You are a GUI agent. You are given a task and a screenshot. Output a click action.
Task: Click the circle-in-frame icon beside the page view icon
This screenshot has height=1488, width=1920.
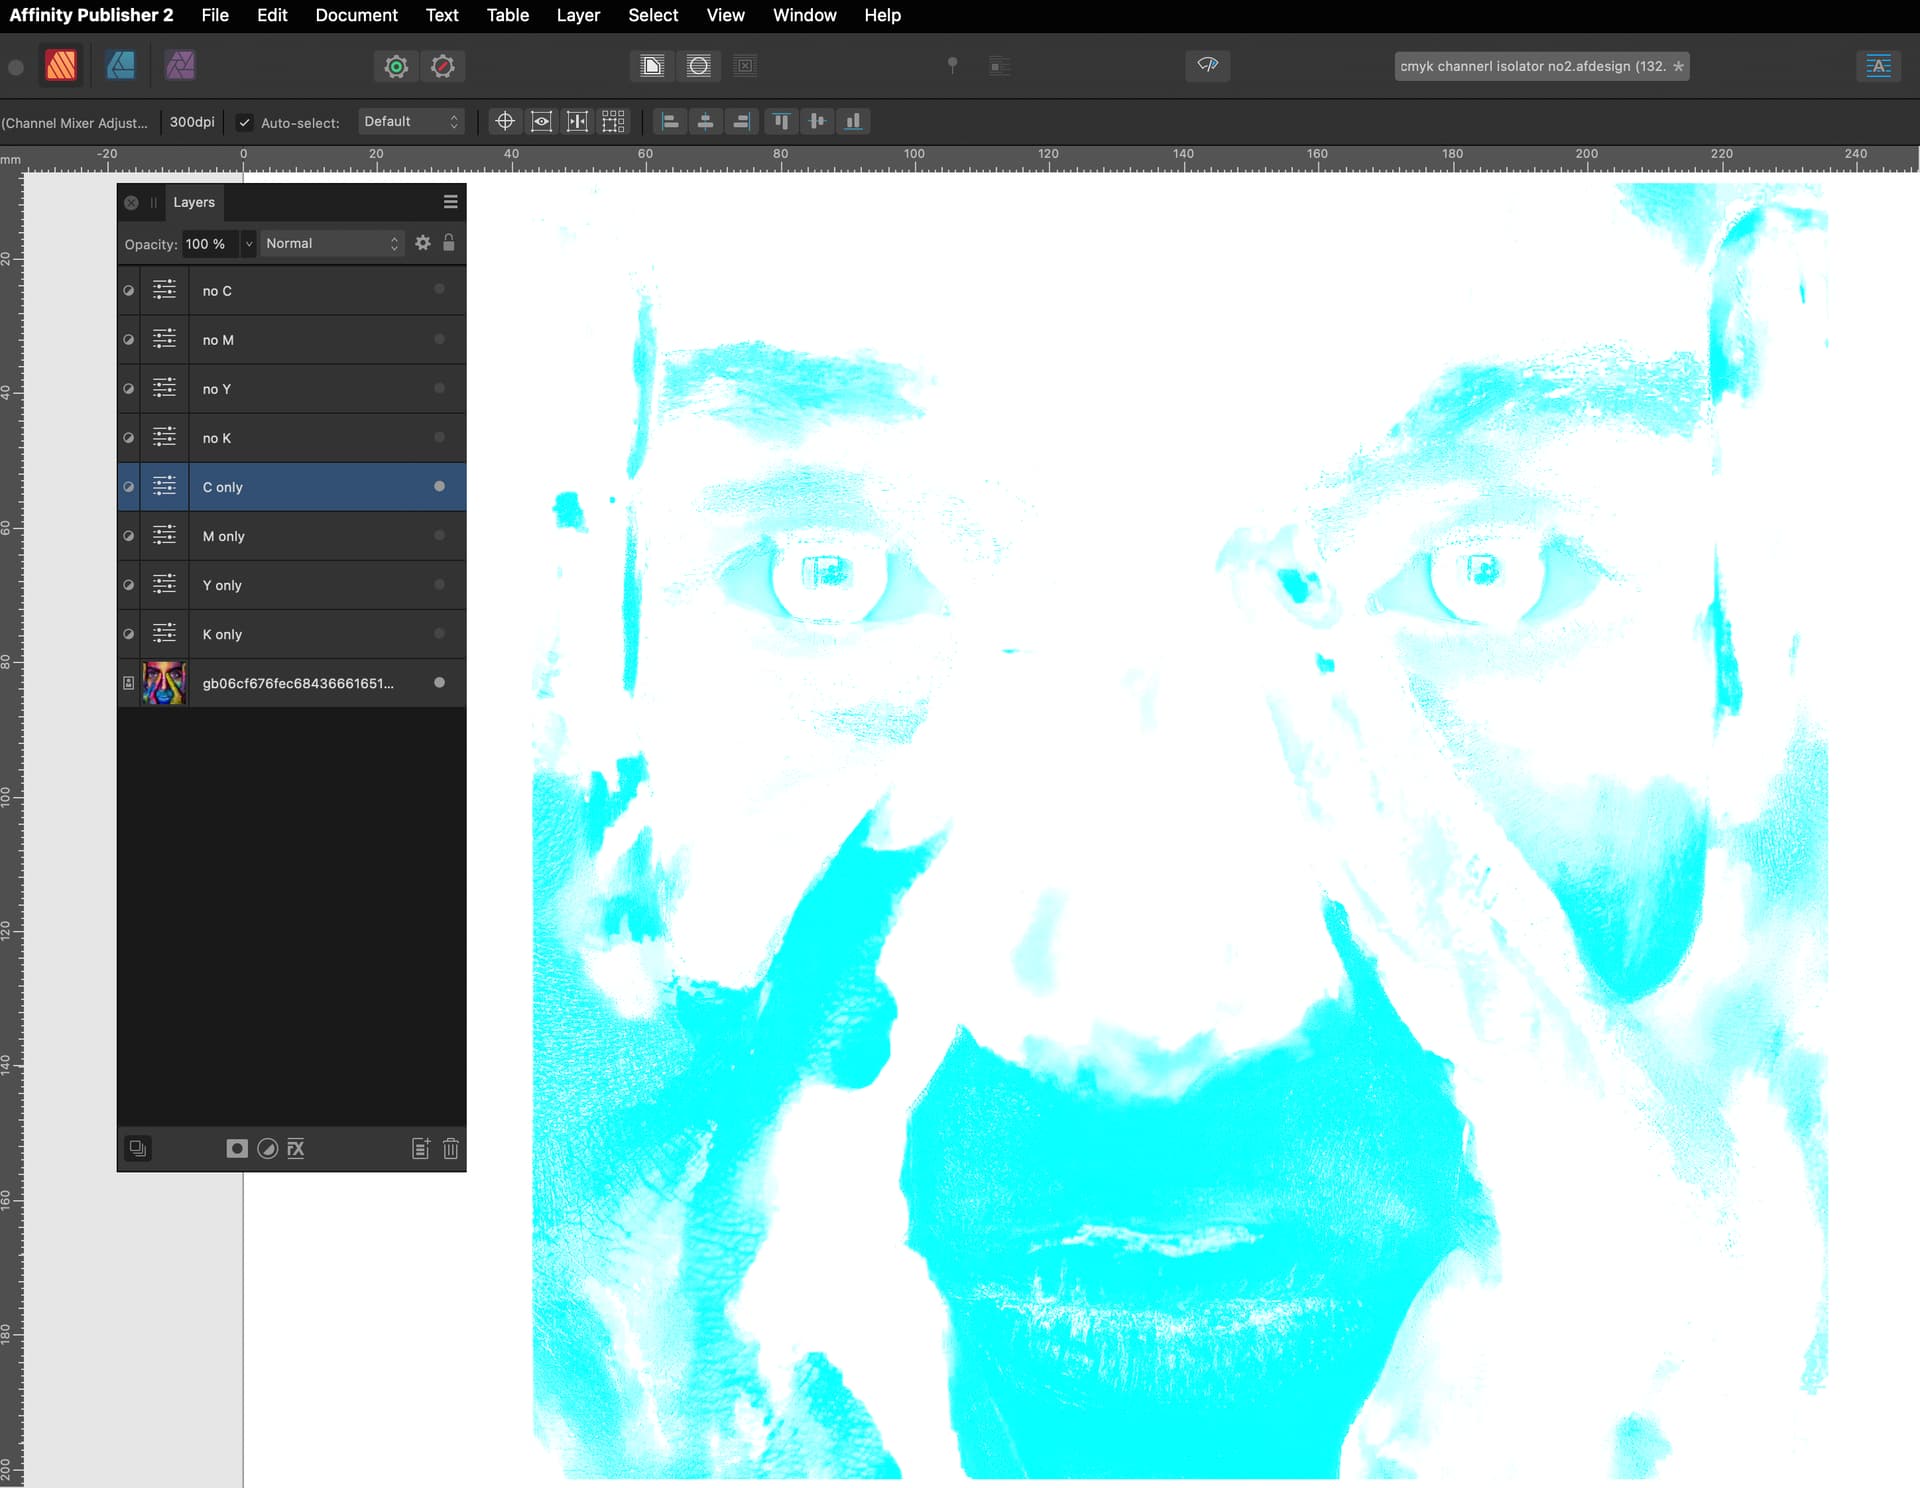coord(699,66)
